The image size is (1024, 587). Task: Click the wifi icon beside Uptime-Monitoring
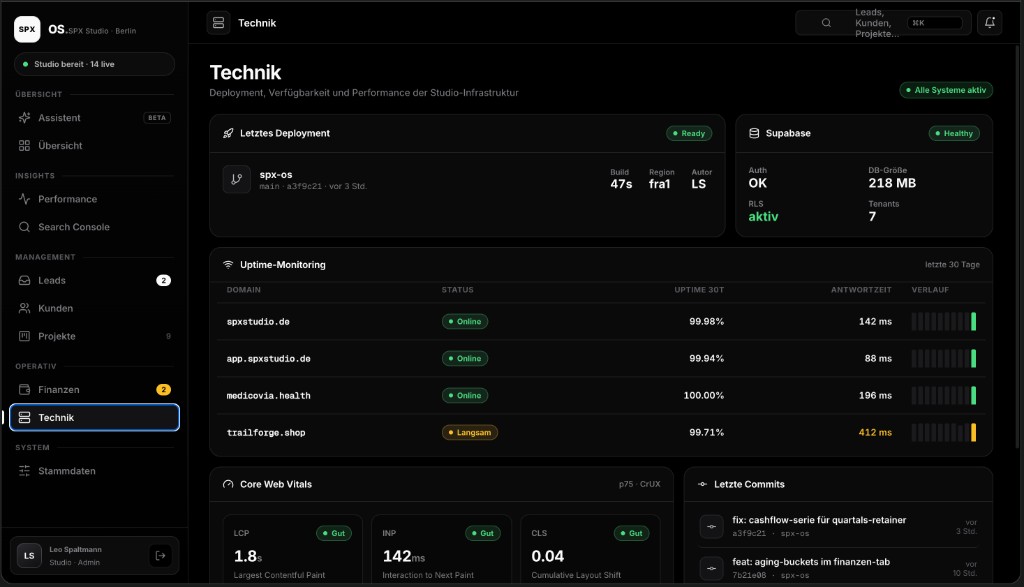pyautogui.click(x=228, y=264)
